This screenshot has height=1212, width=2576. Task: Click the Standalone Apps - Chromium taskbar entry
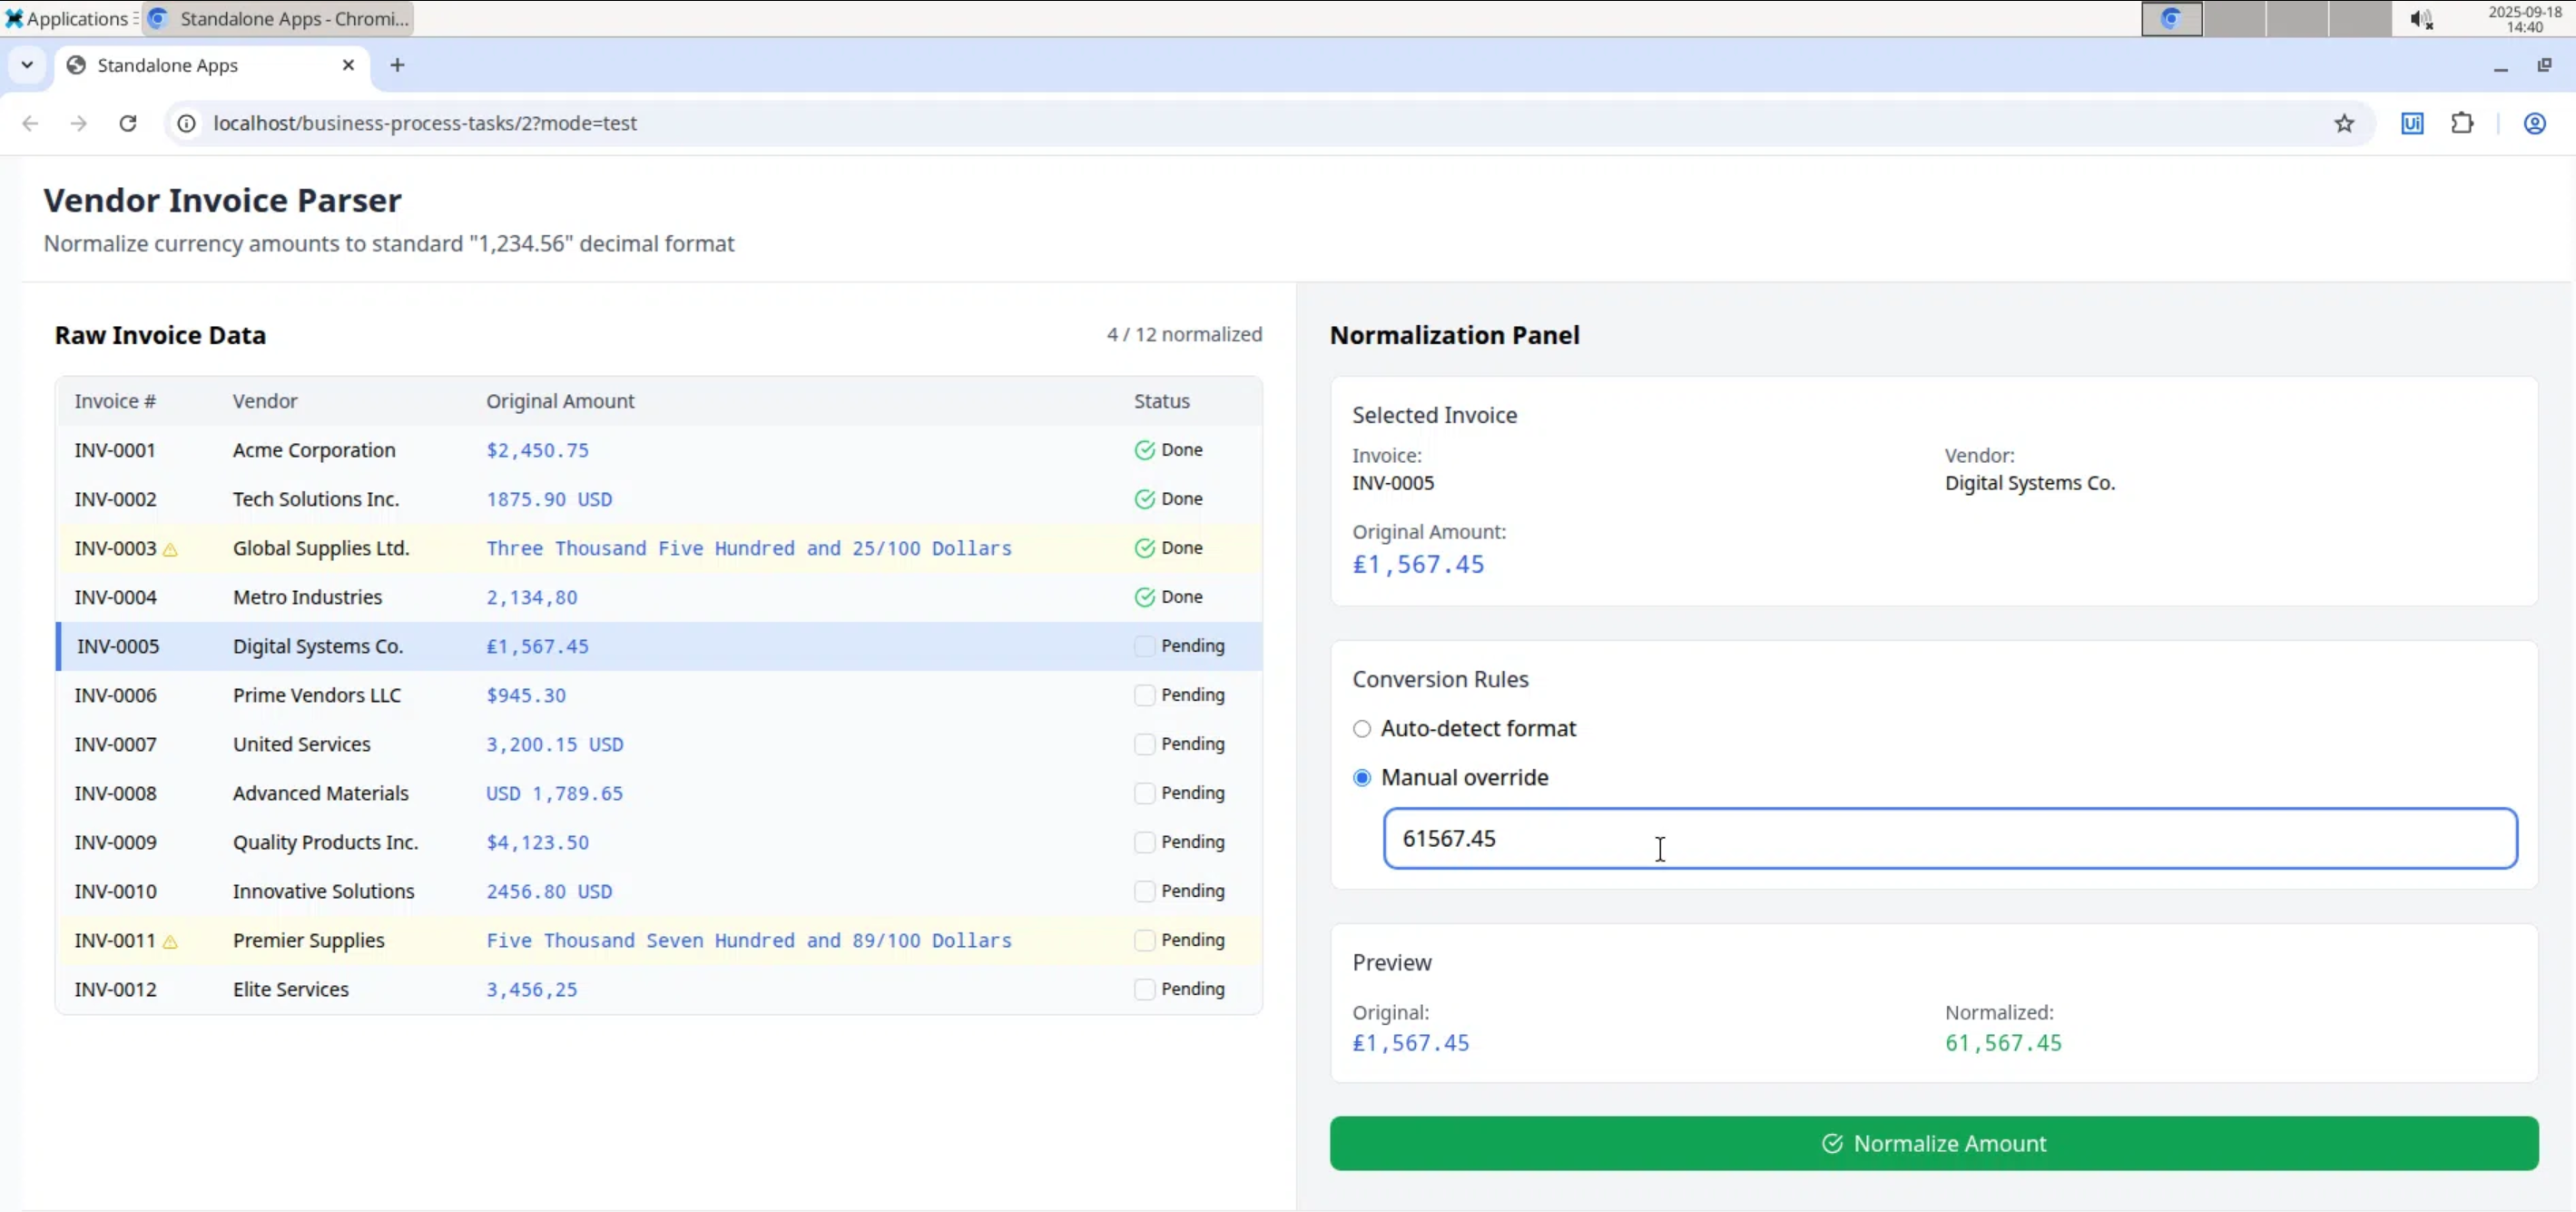pos(278,18)
